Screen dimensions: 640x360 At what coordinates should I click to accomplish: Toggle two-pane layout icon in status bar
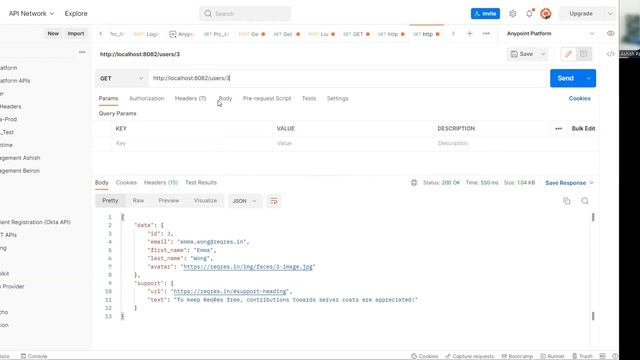pyautogui.click(x=602, y=356)
